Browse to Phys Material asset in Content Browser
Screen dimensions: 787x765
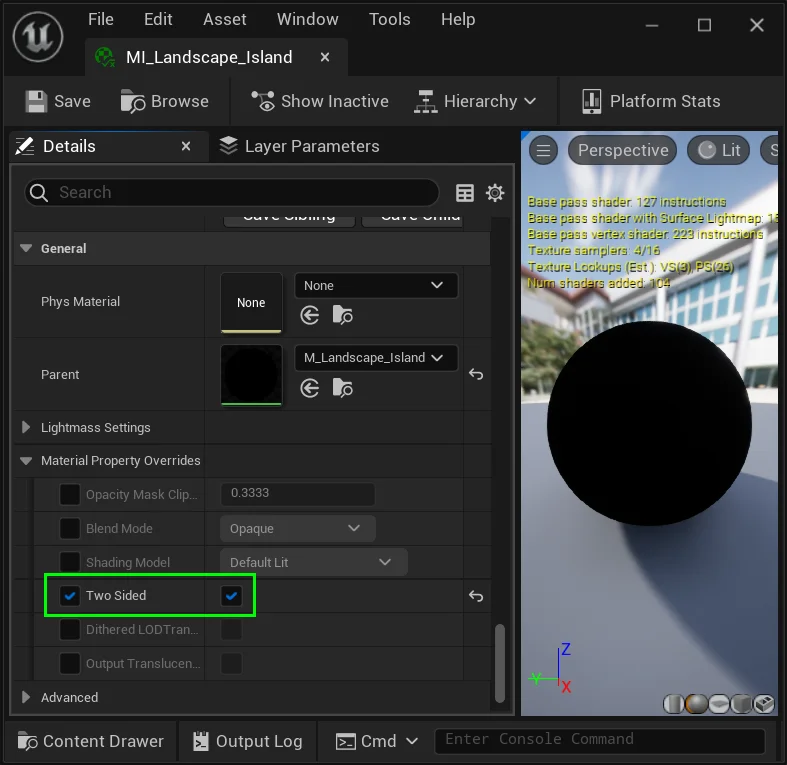[x=342, y=316]
